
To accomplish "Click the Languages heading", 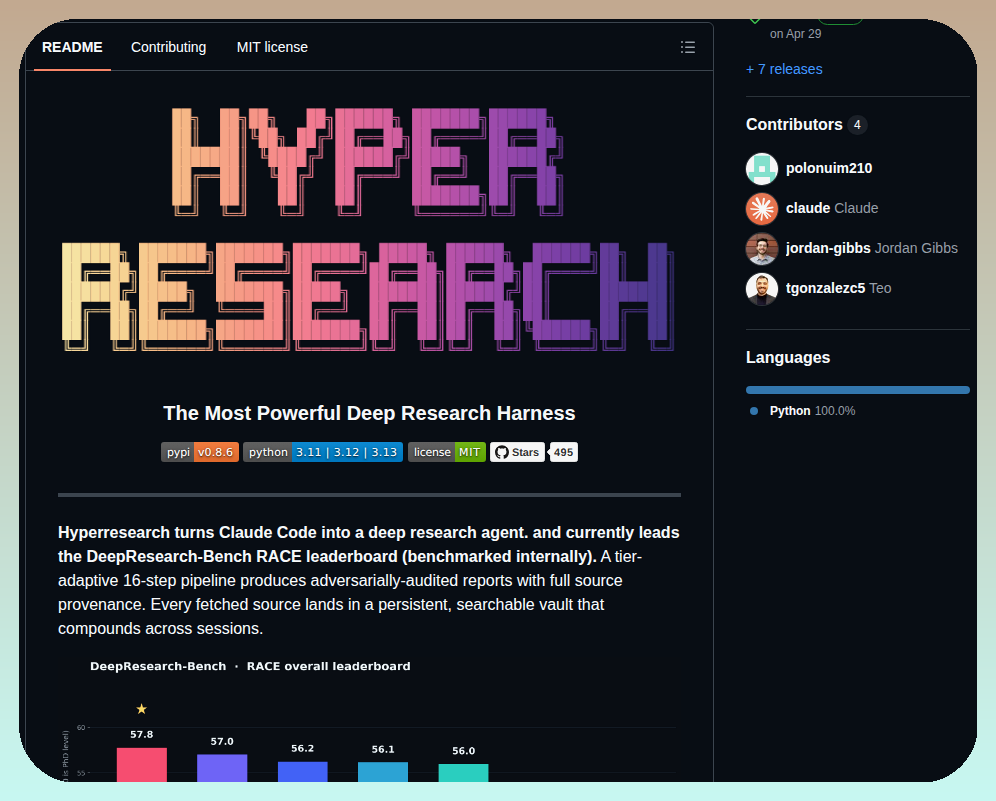I will [x=788, y=358].
